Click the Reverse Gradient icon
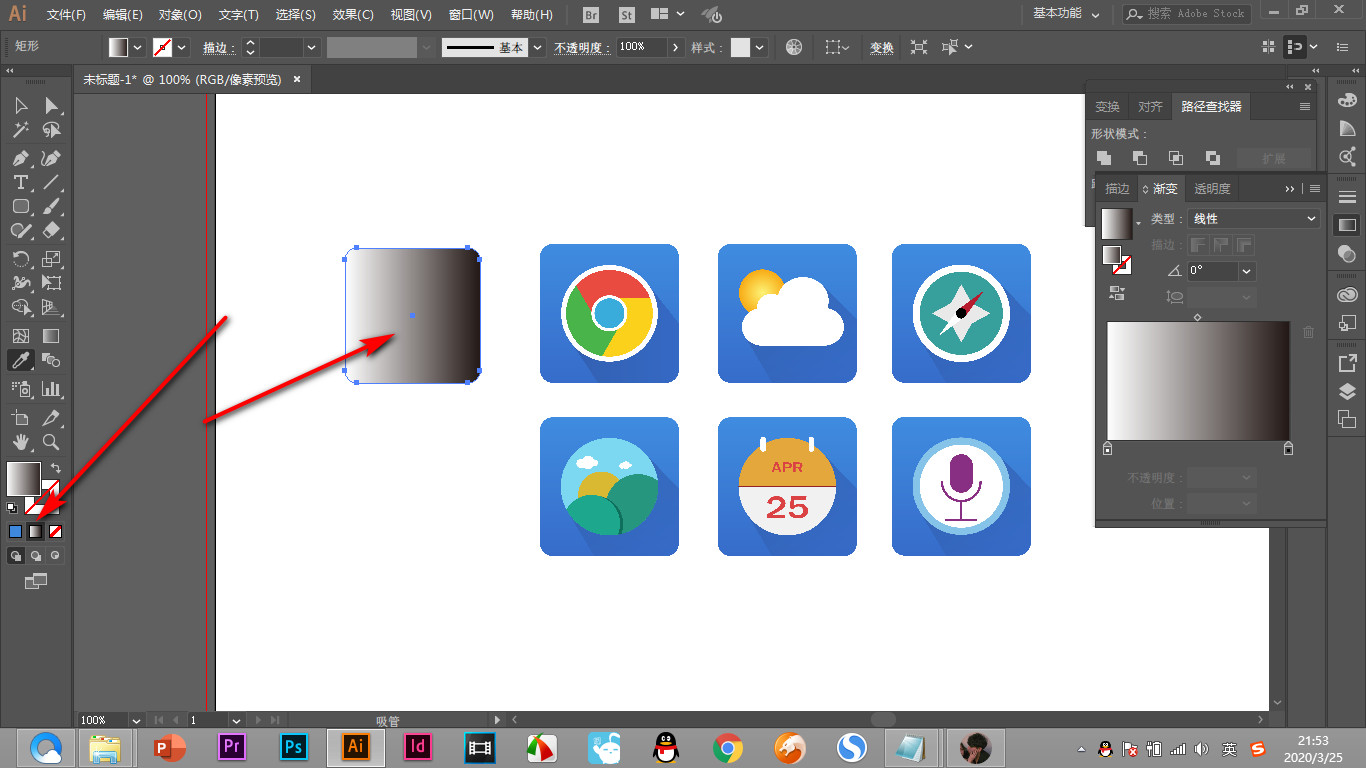Viewport: 1366px width, 768px height. point(1117,293)
